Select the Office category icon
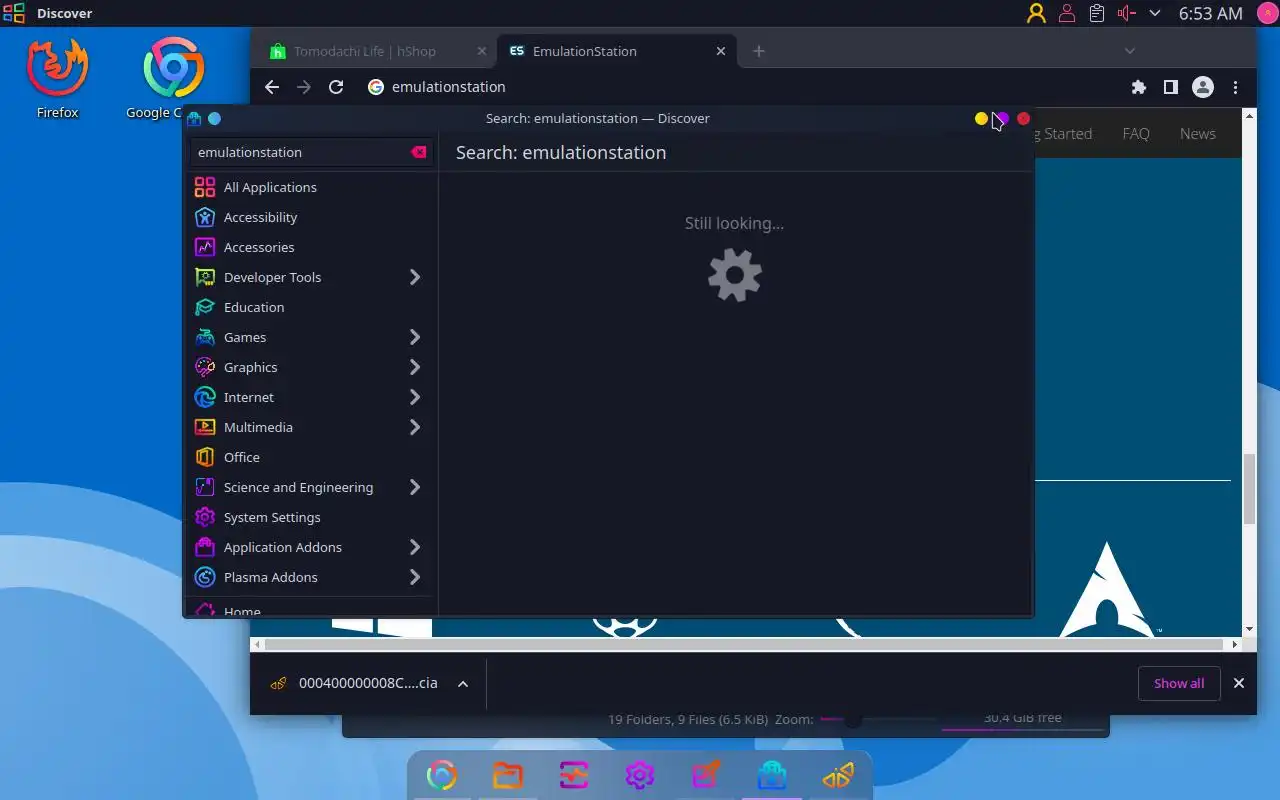 click(205, 457)
